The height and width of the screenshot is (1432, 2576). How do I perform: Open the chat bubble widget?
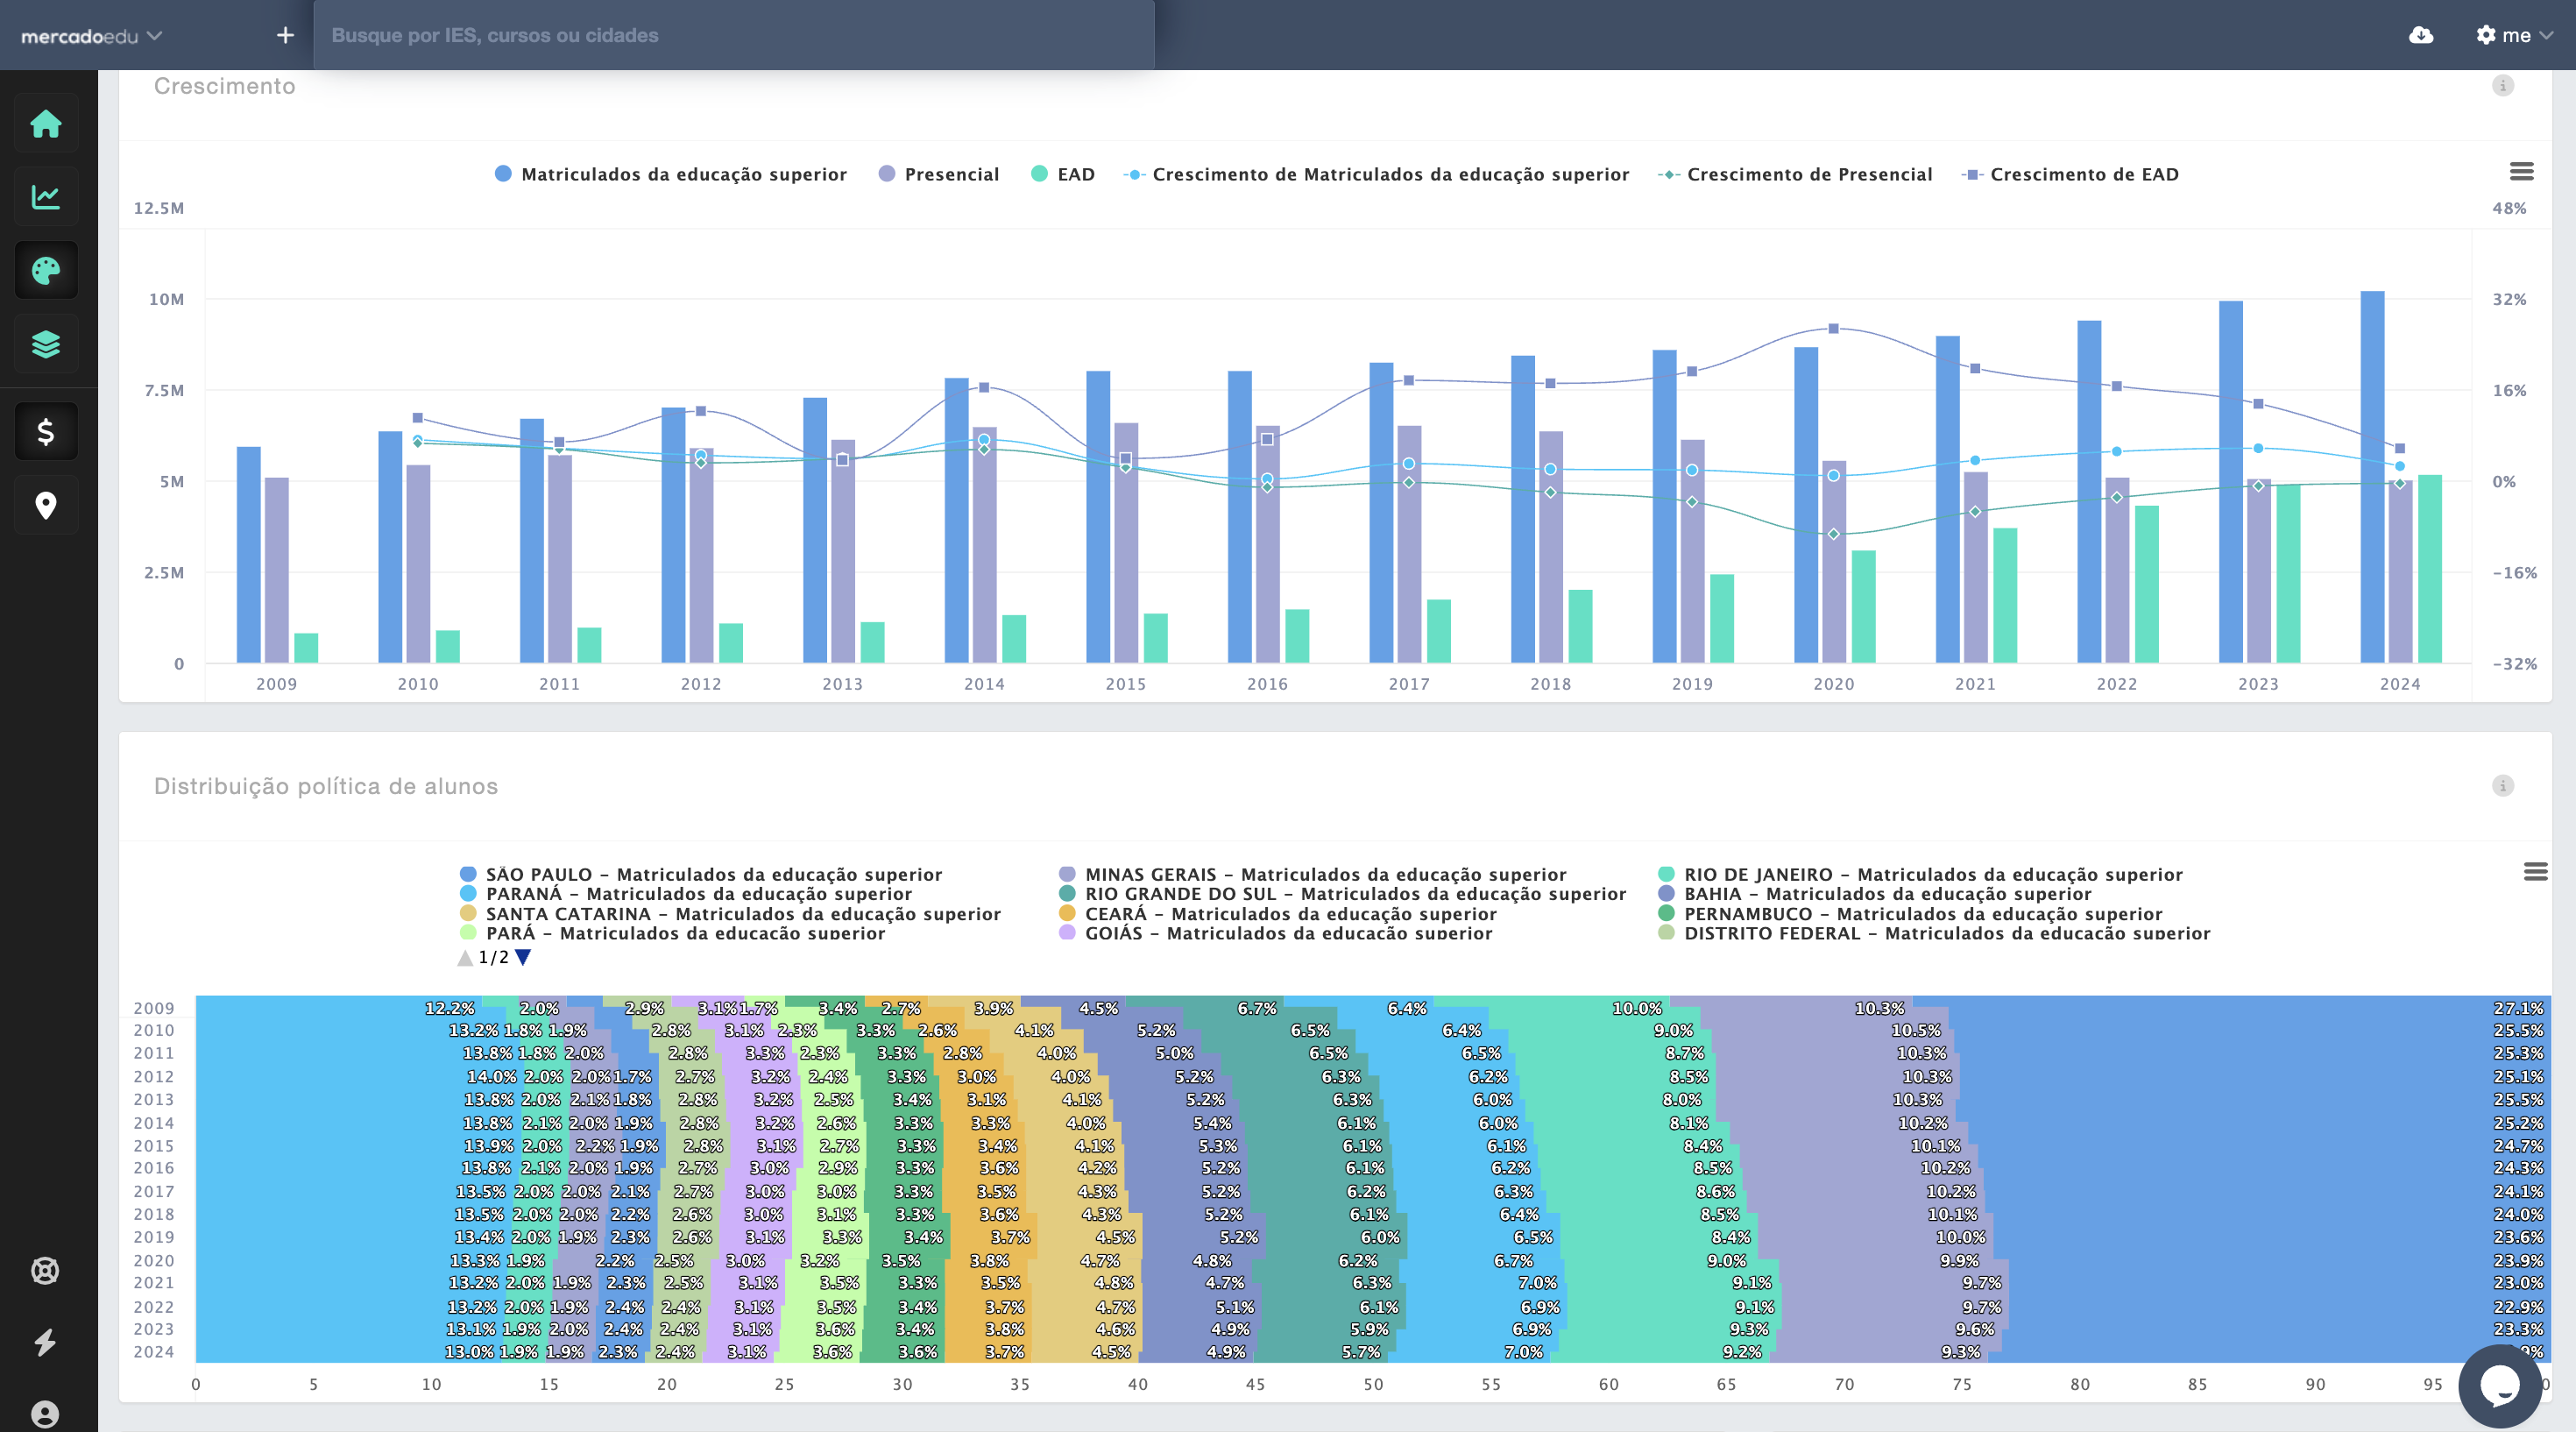tap(2500, 1386)
